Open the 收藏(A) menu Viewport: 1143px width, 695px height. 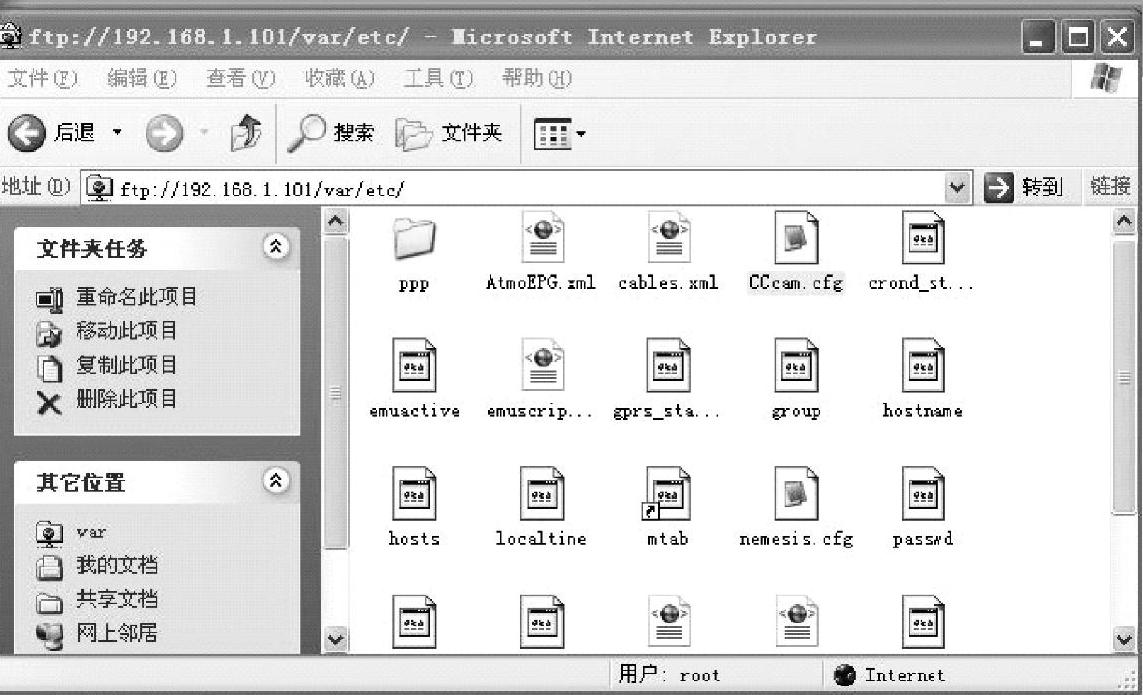pyautogui.click(x=340, y=77)
